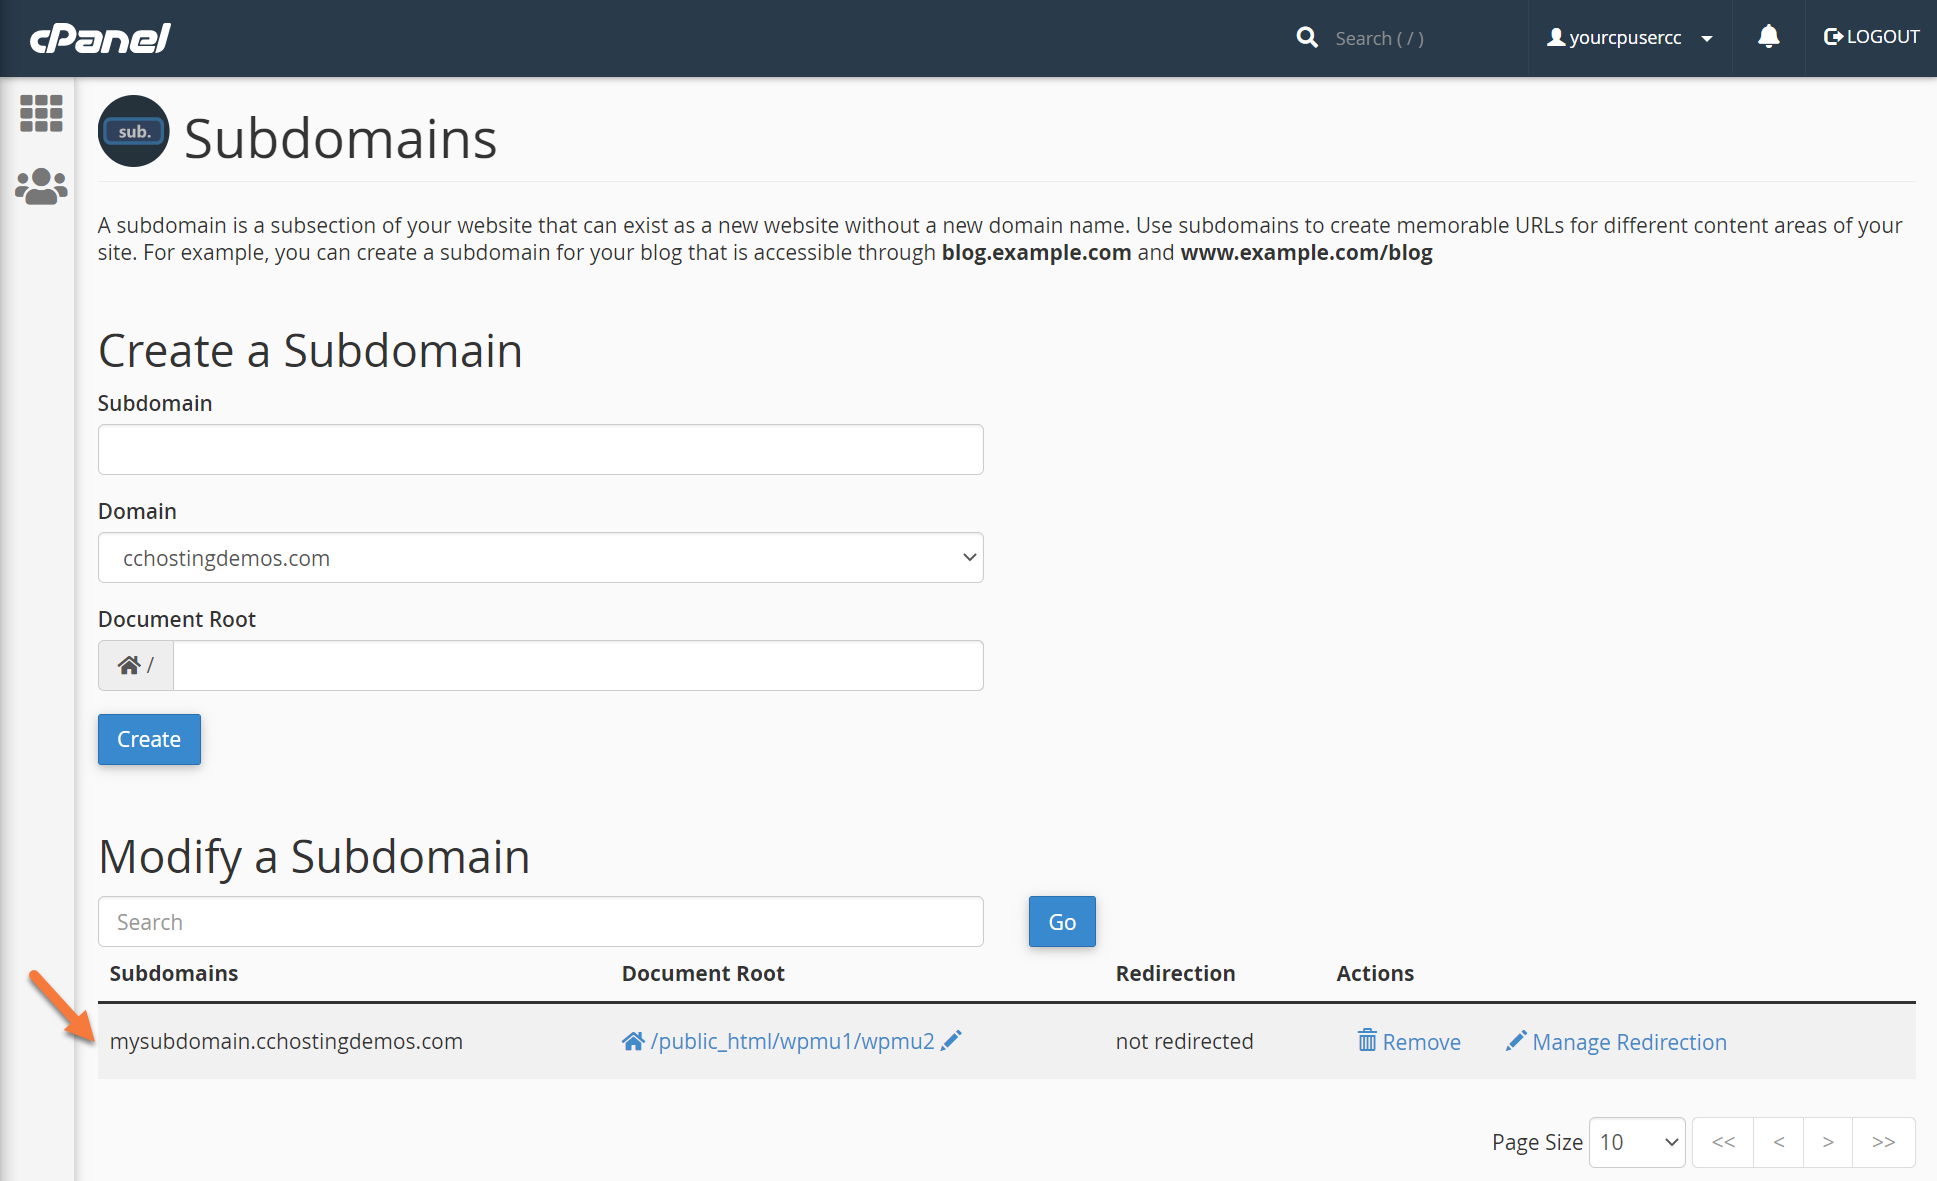Click home icon beside /public_html/wpmu1/wpmu2
The width and height of the screenshot is (1937, 1181).
(x=633, y=1041)
